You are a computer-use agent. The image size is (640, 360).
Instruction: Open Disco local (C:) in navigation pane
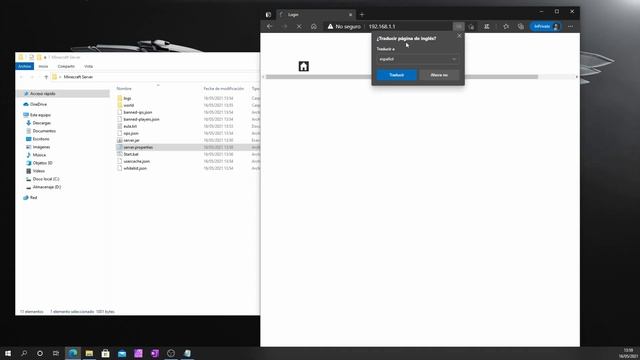point(46,179)
